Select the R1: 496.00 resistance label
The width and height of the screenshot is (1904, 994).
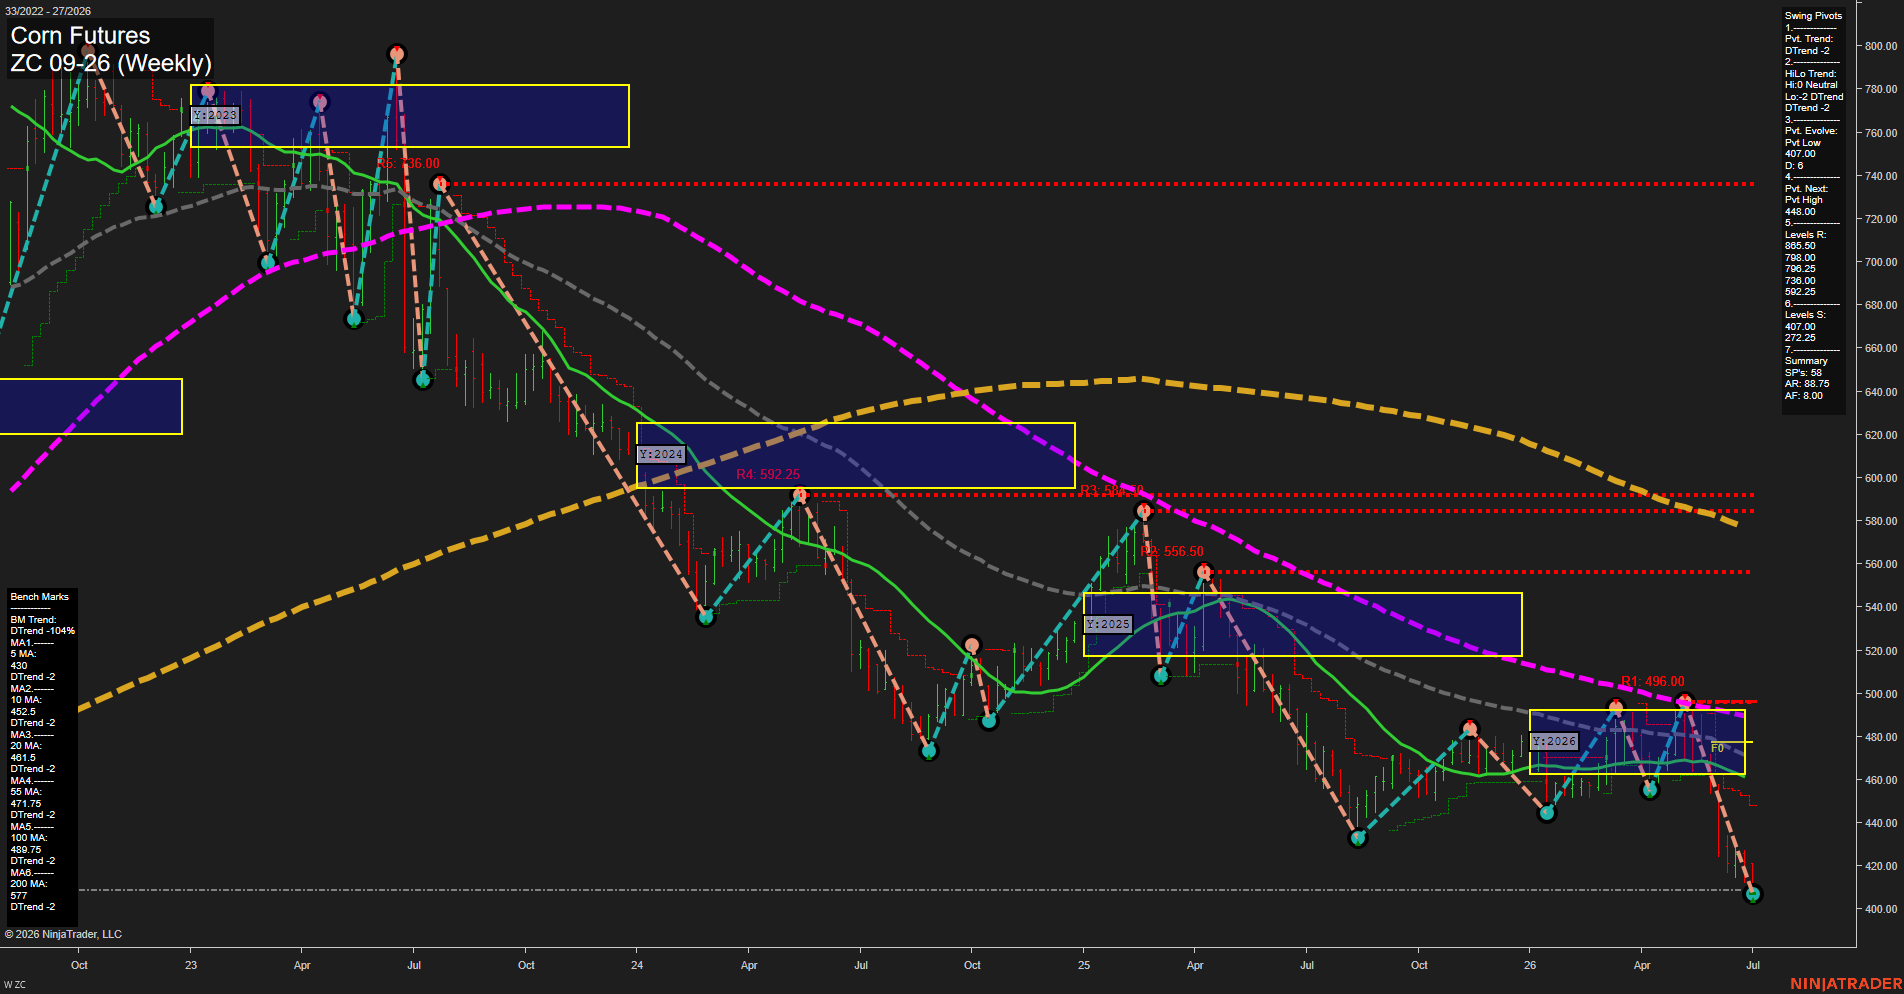pyautogui.click(x=1653, y=681)
